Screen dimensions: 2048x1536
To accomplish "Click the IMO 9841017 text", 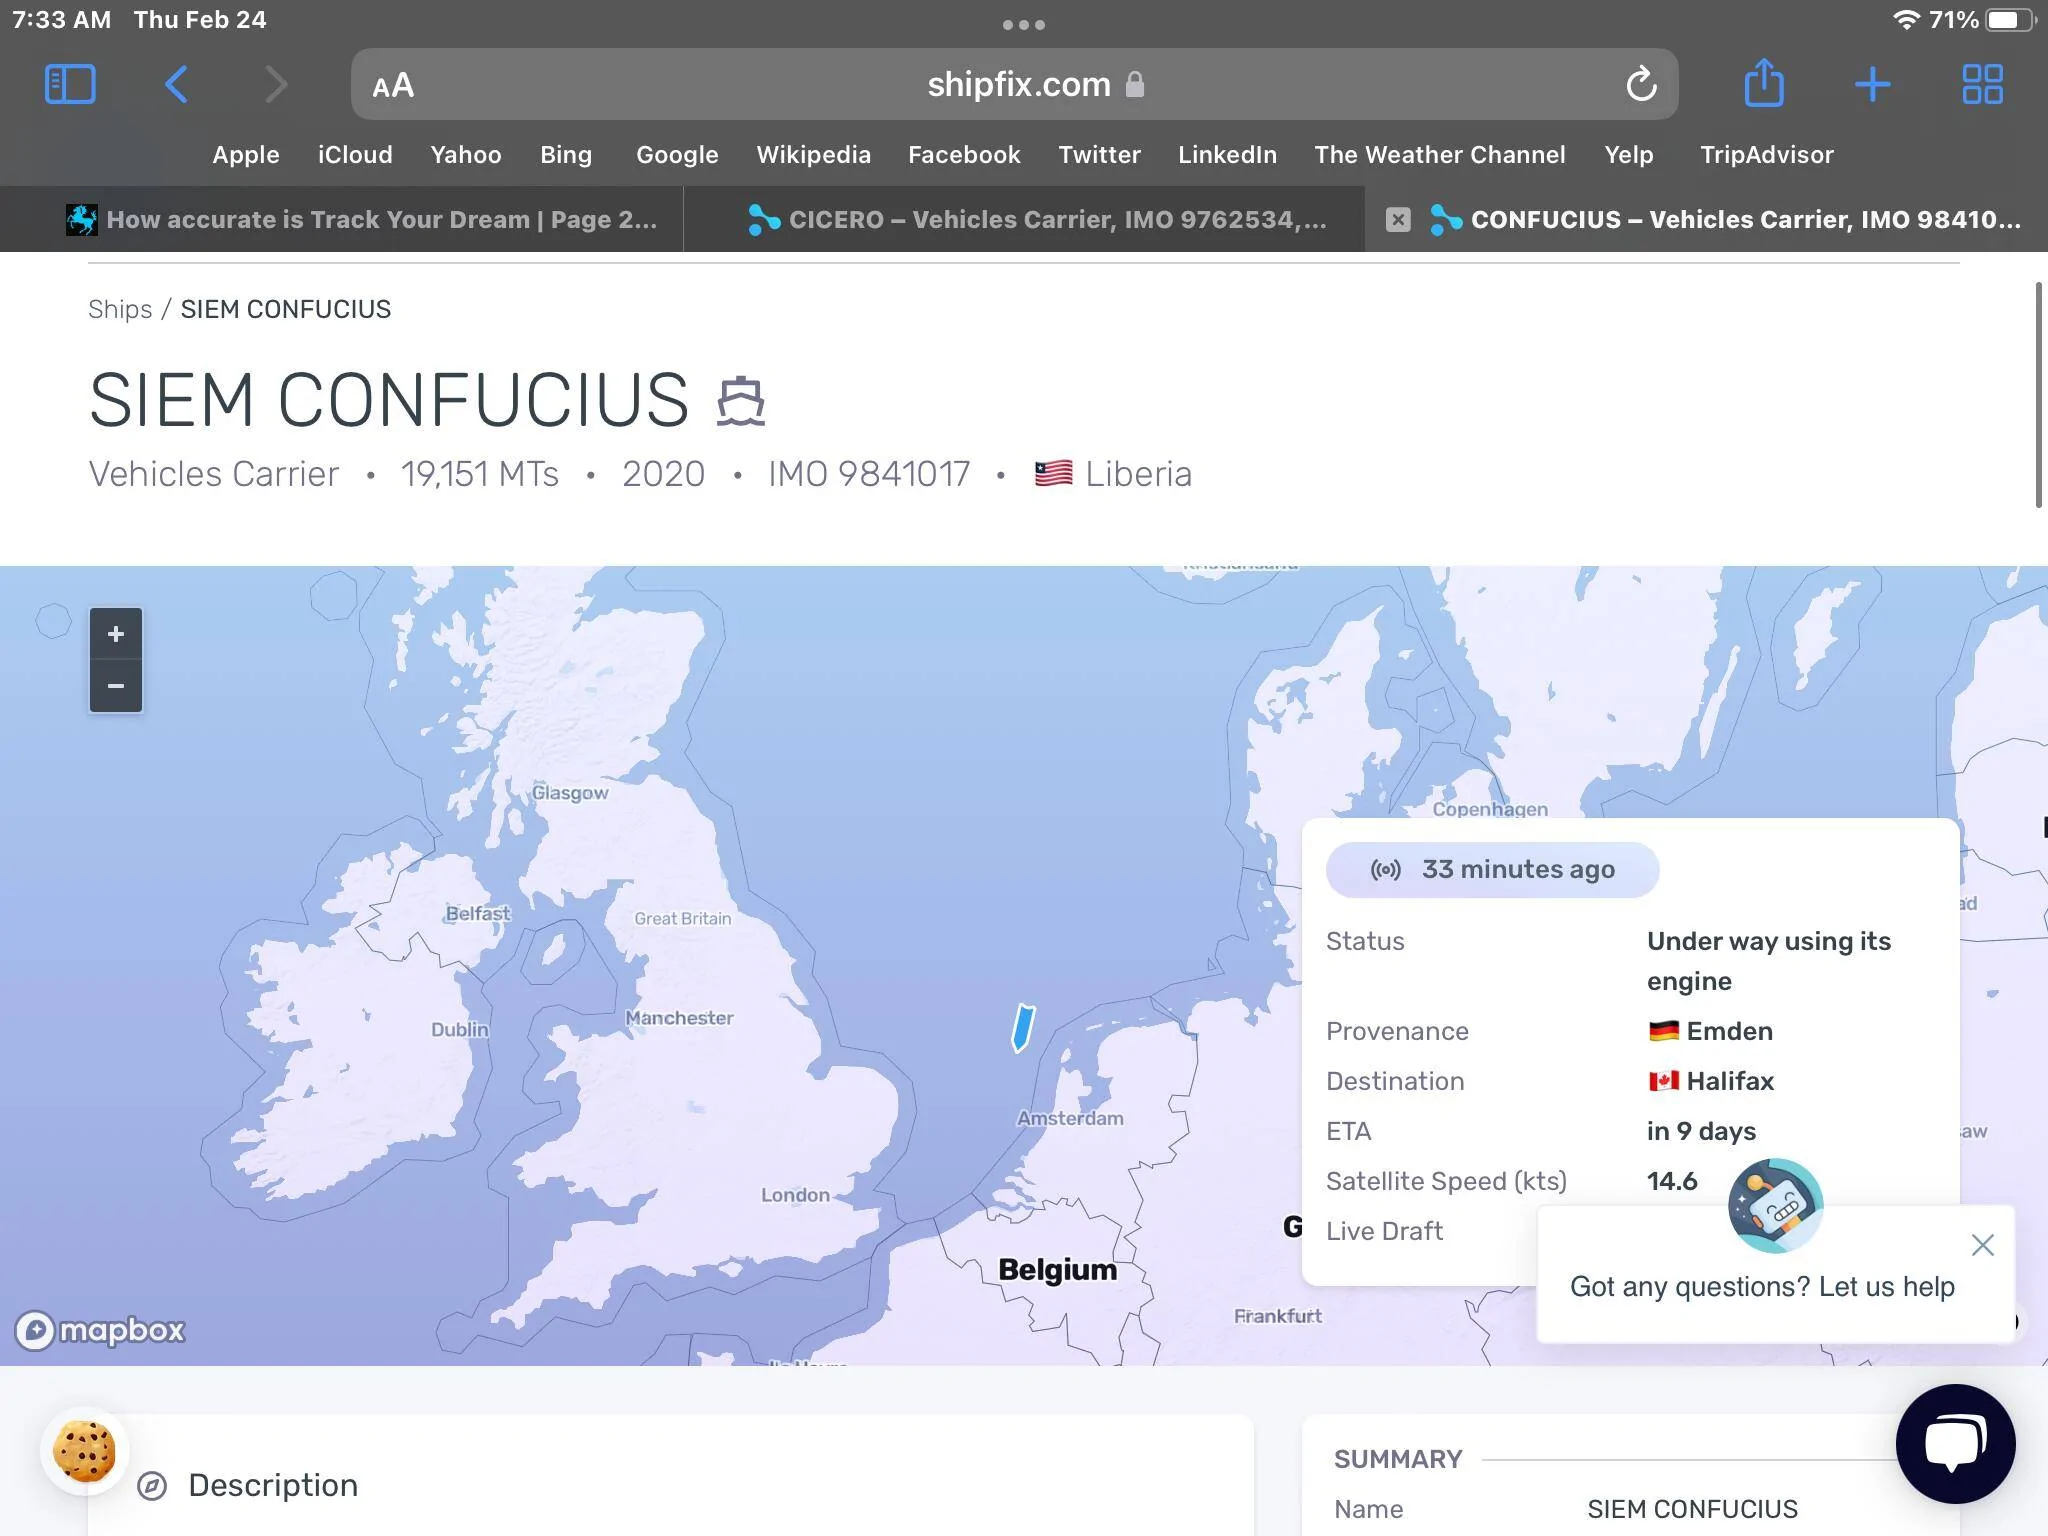I will tap(869, 474).
